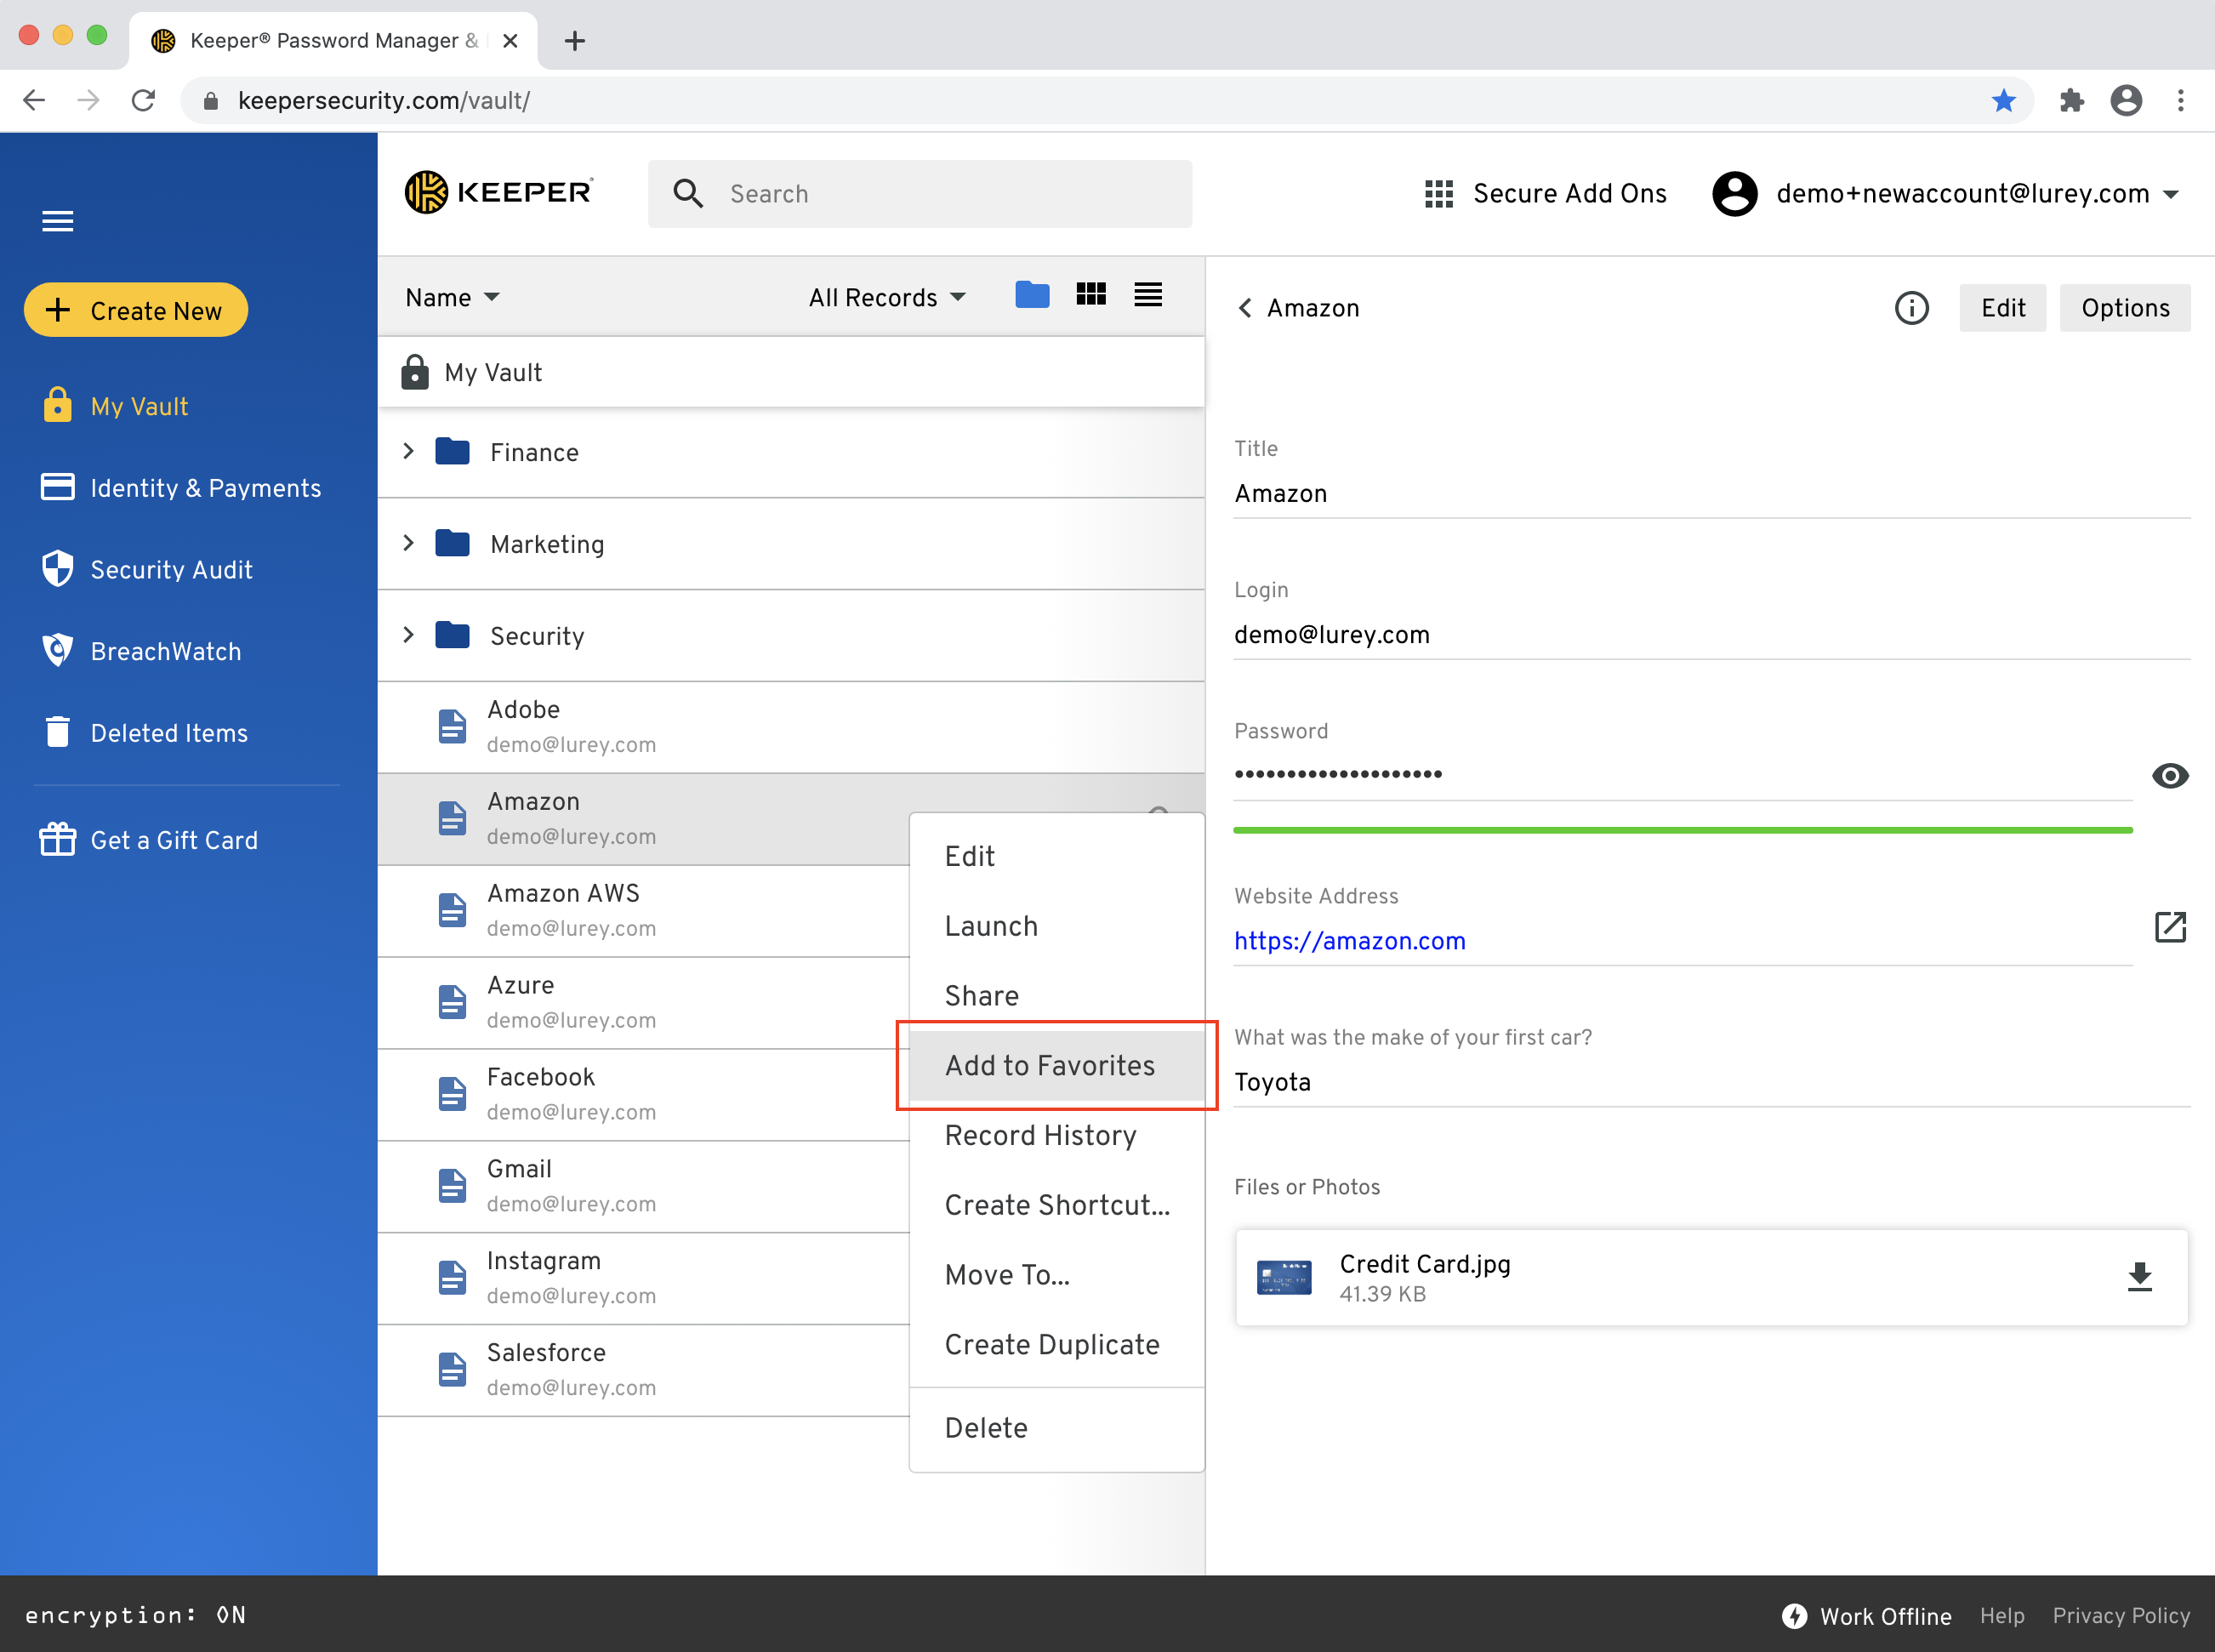Open Security Audit shield icon
2215x1652 pixels.
(x=57, y=569)
